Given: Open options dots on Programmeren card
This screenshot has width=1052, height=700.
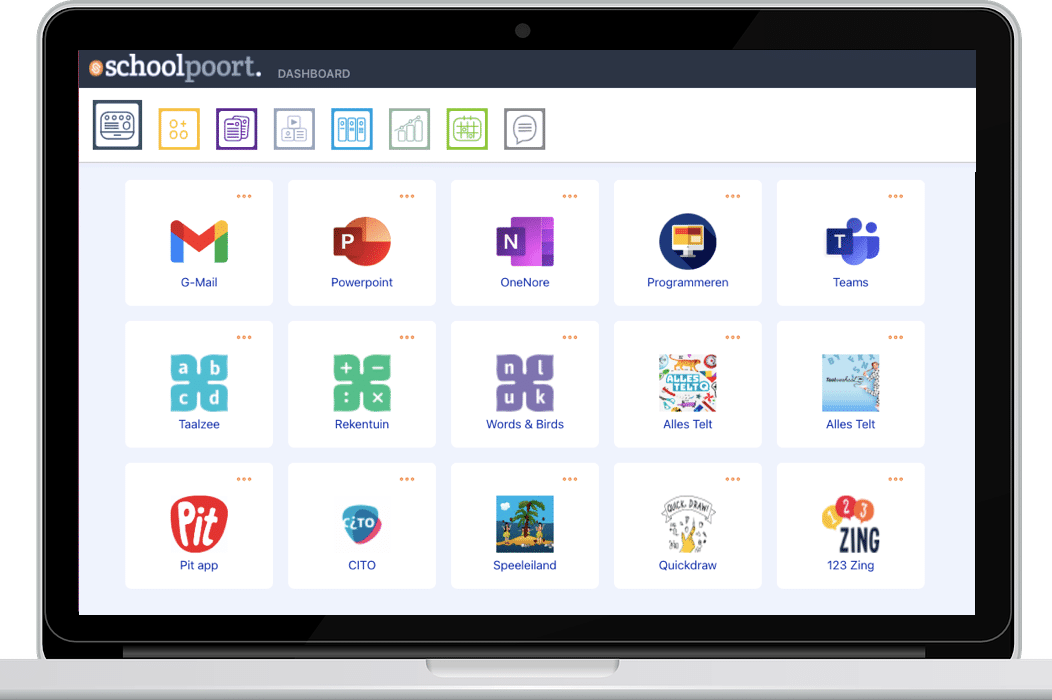Looking at the screenshot, I should tap(733, 197).
